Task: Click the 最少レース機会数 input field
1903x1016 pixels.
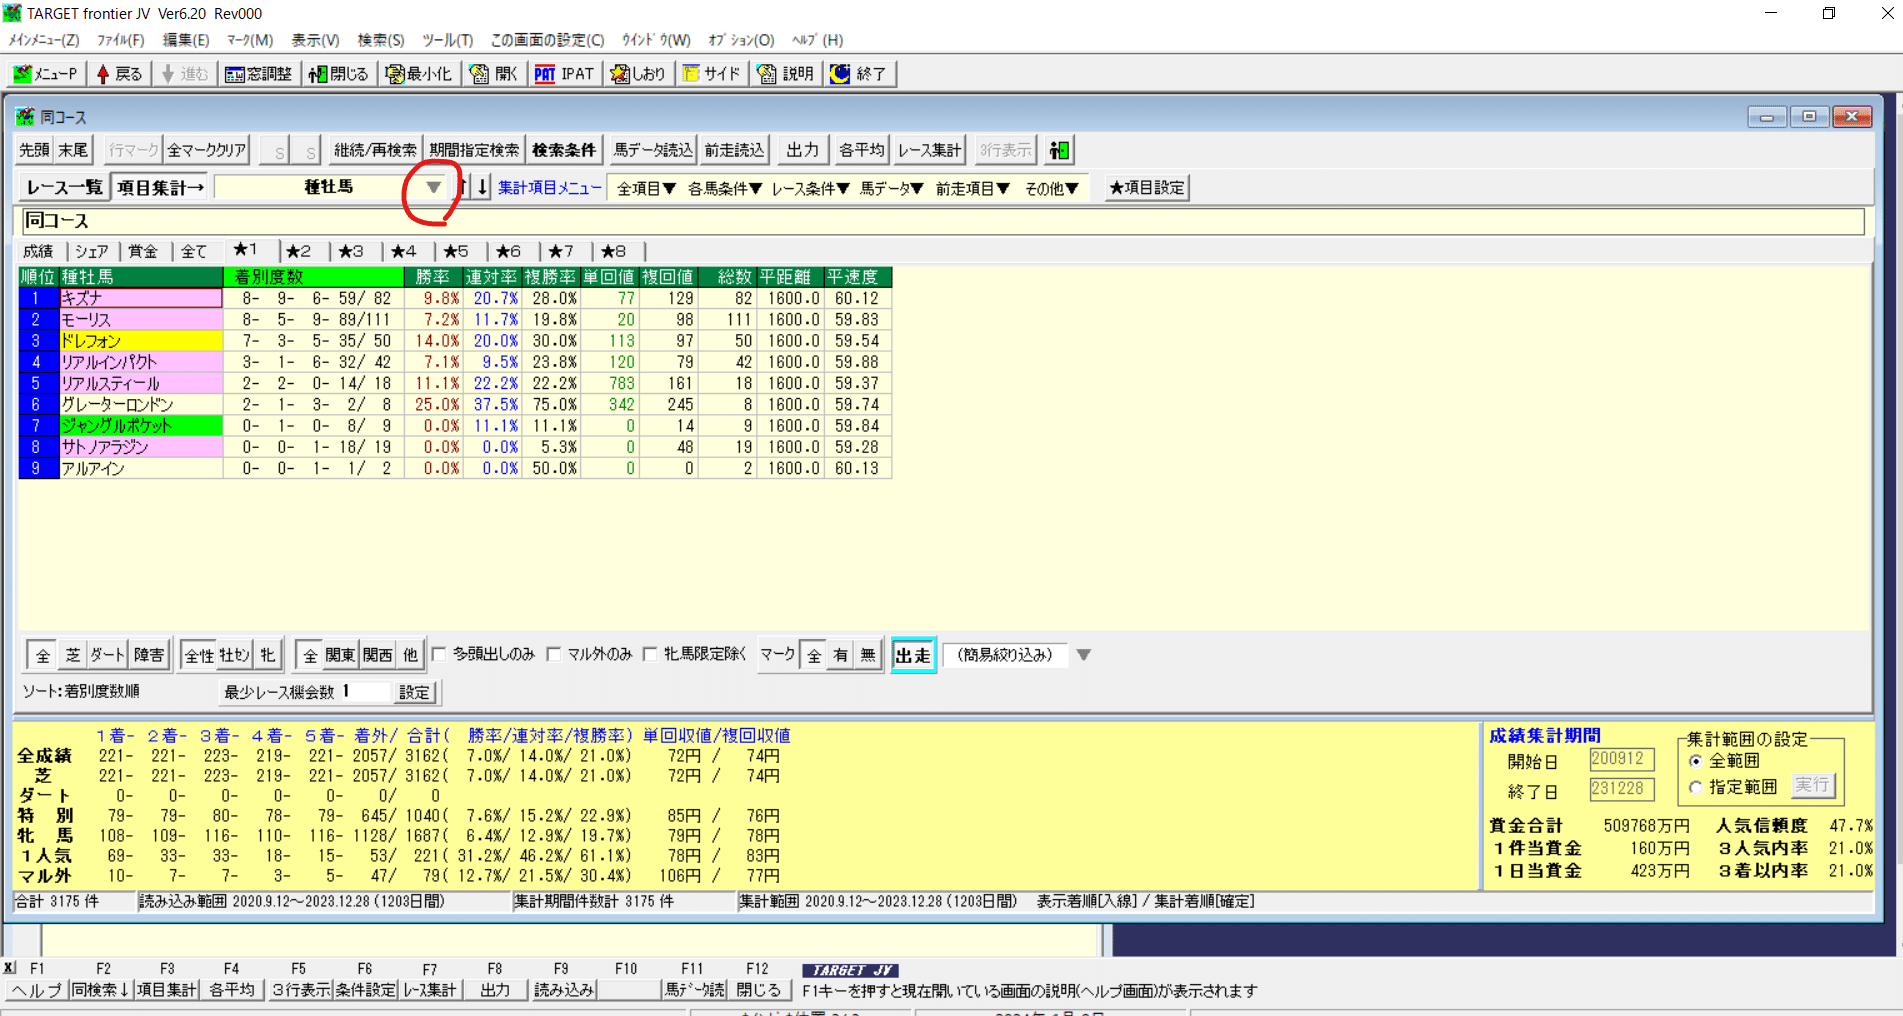Action: tap(364, 691)
